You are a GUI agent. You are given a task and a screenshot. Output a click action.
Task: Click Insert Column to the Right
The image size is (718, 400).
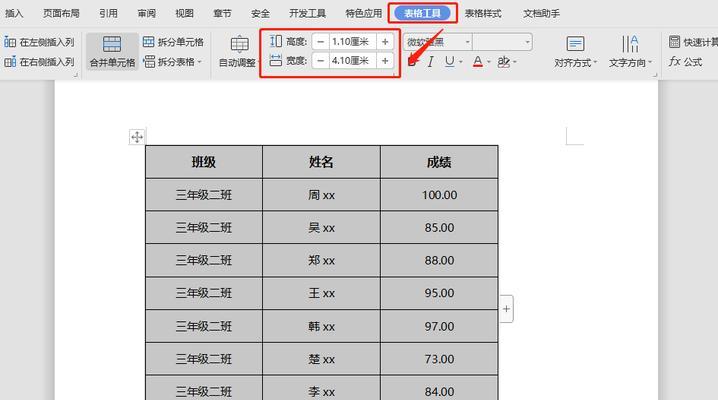coord(39,61)
